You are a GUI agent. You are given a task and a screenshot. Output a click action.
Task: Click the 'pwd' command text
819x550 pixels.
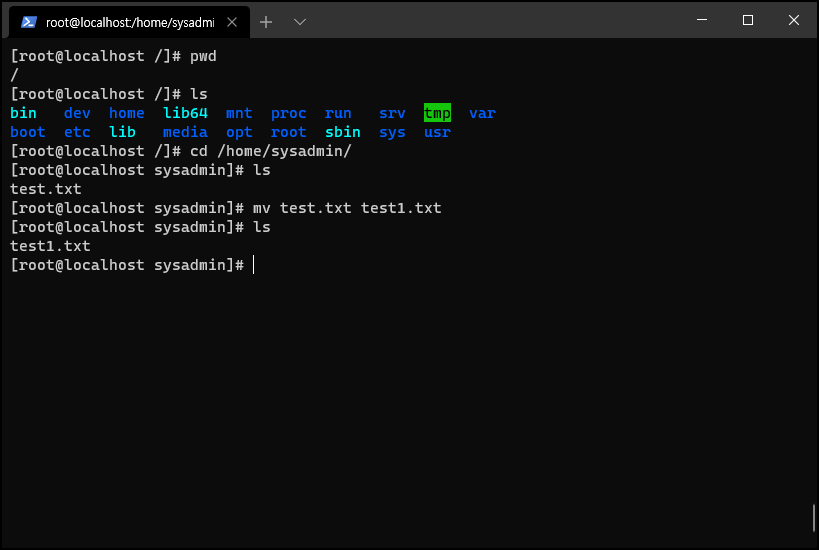click(203, 56)
